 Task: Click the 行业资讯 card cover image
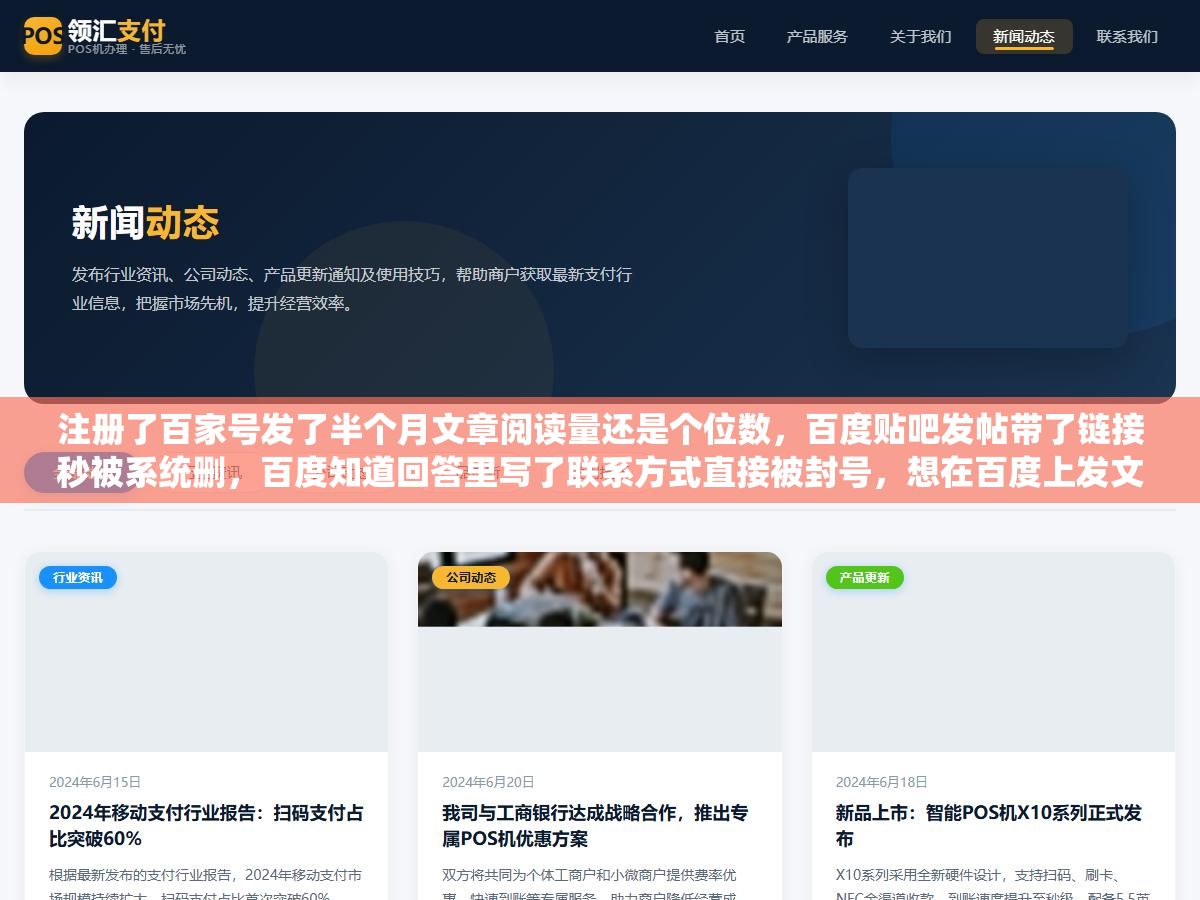tap(206, 652)
